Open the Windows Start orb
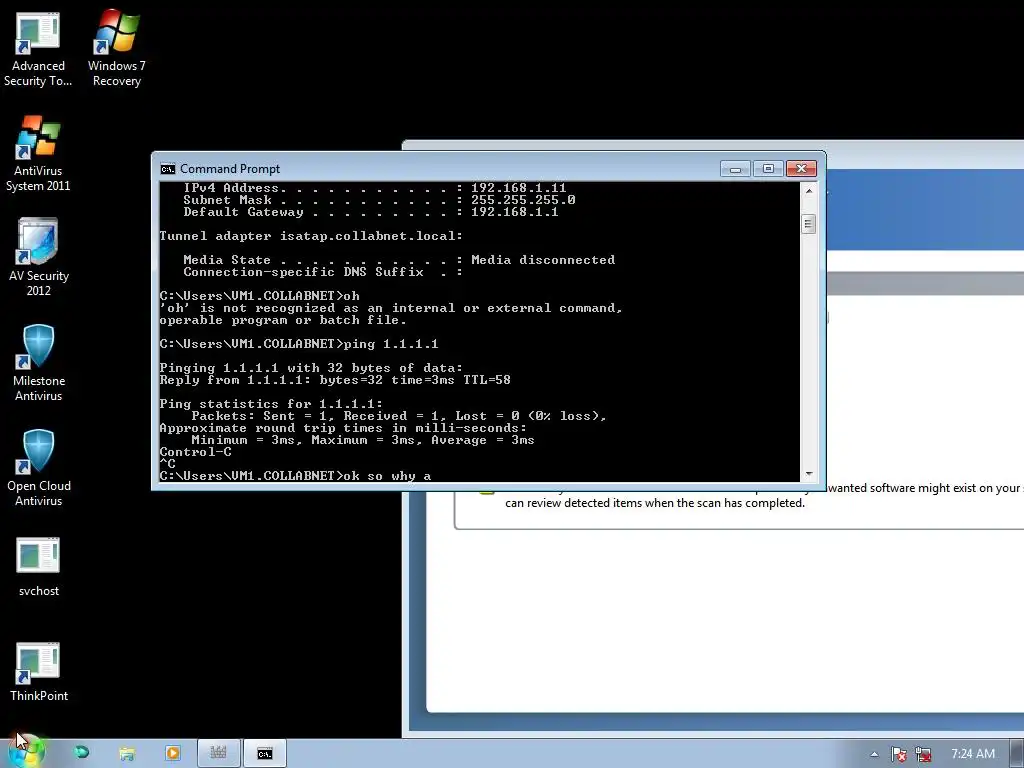The width and height of the screenshot is (1024, 768). point(27,753)
